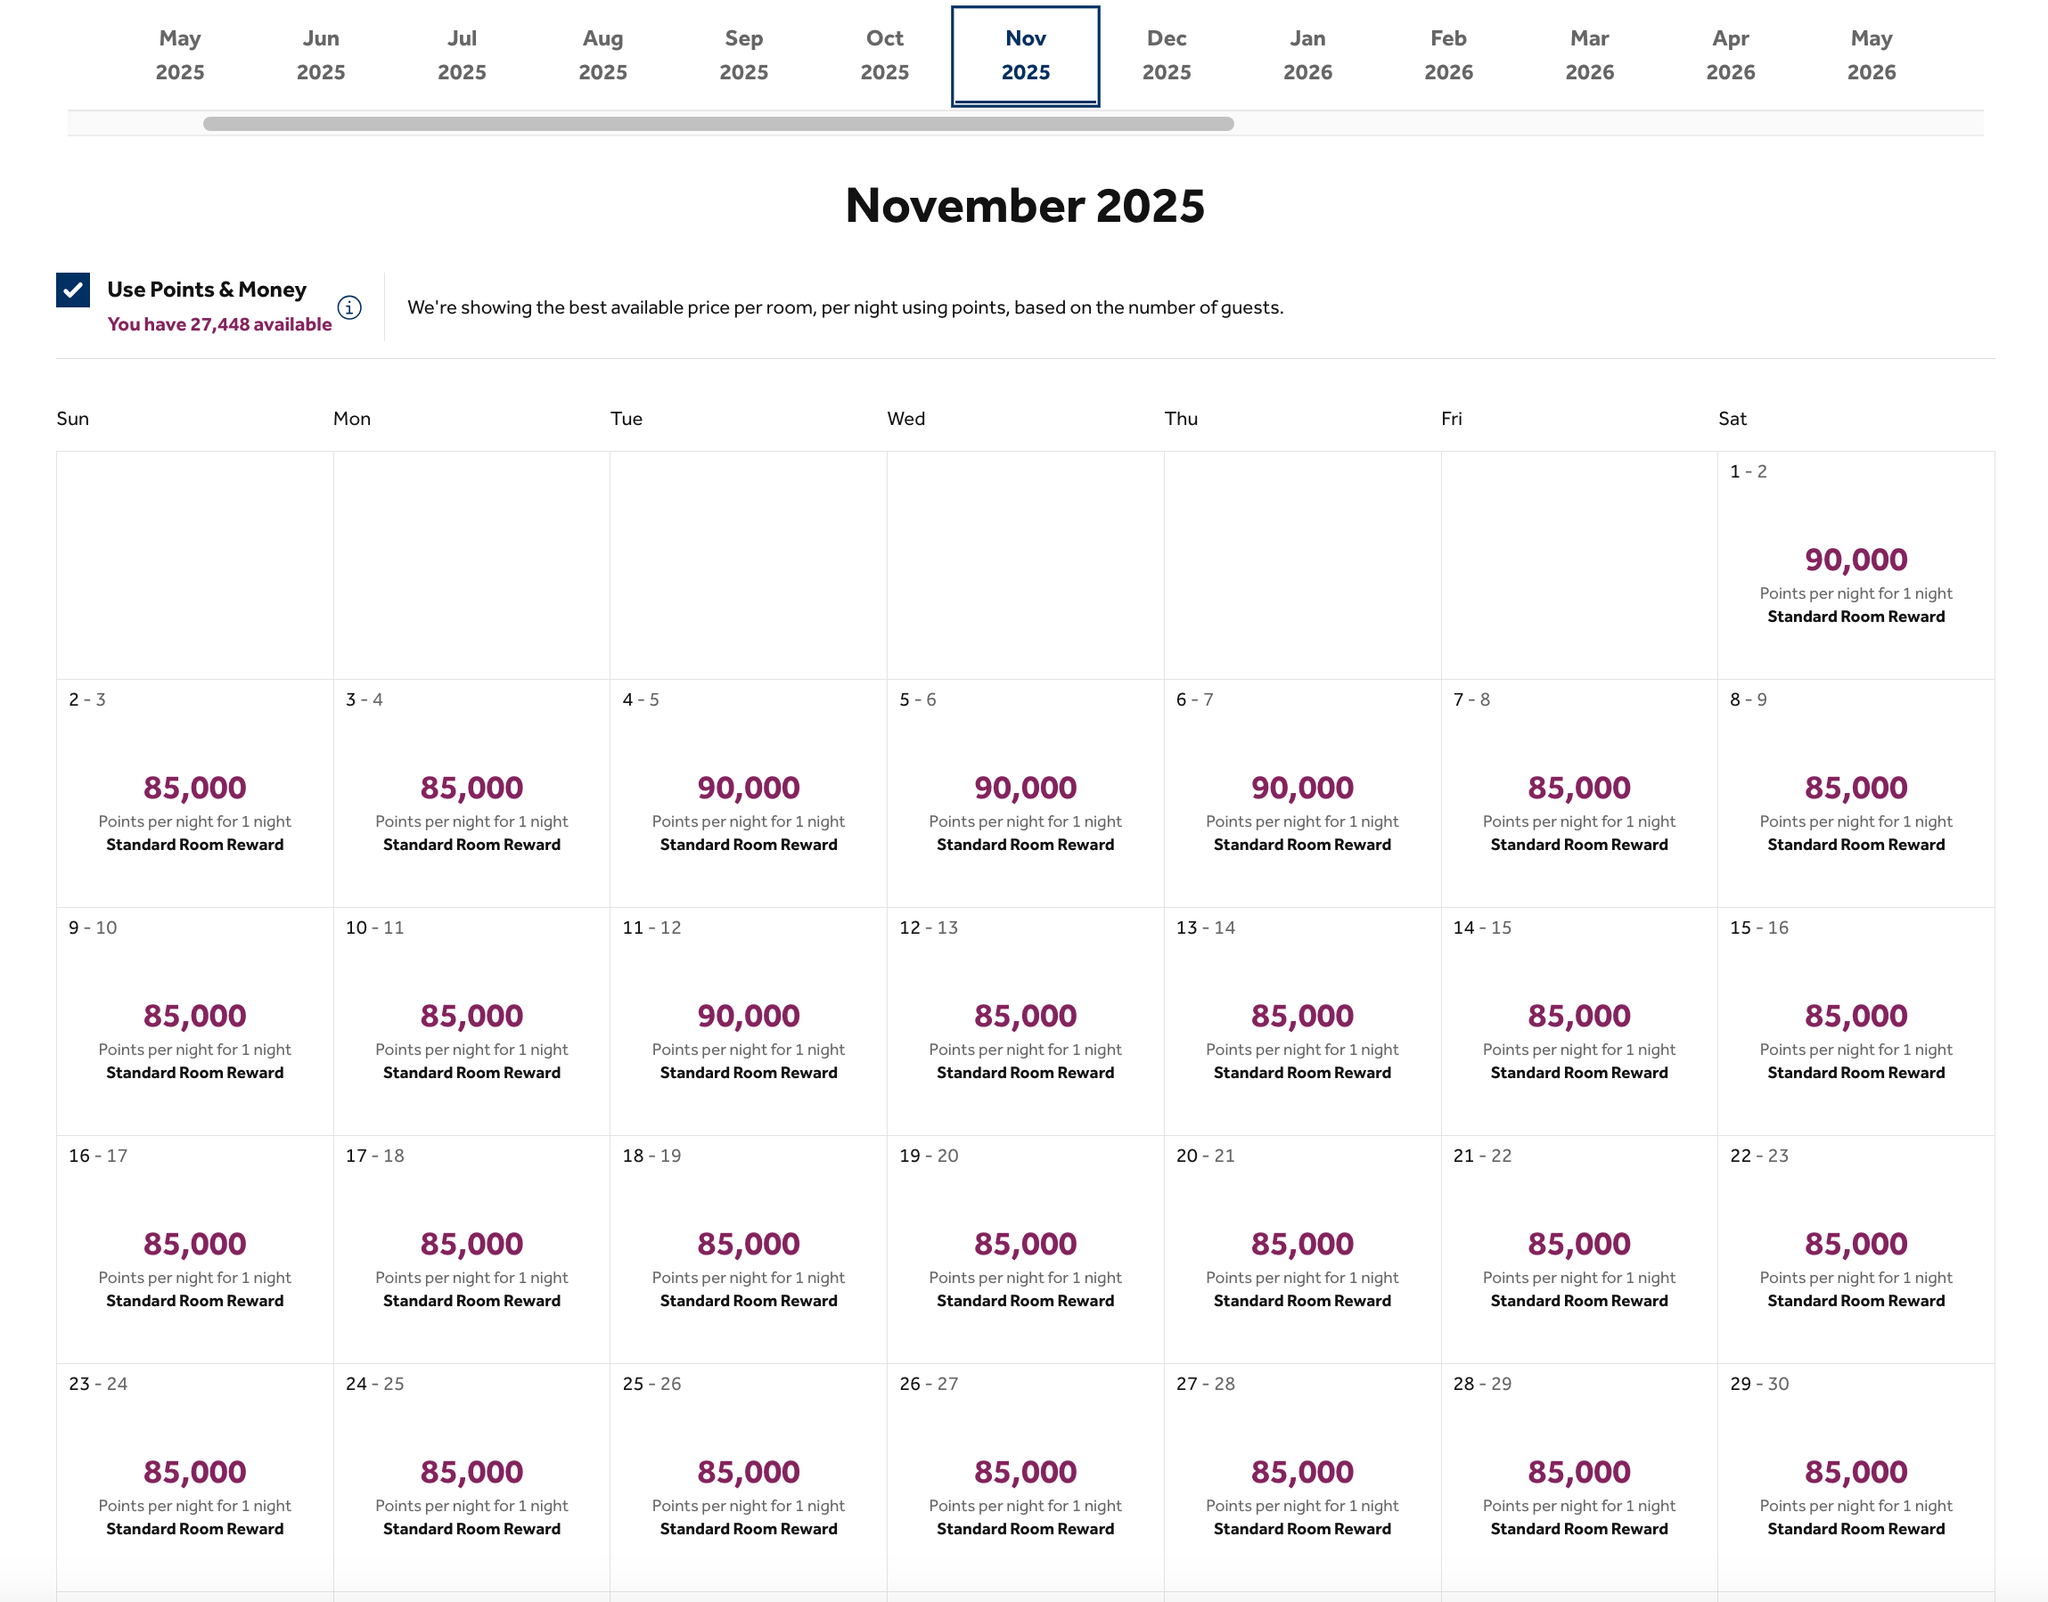This screenshot has width=2048, height=1602.
Task: Select the Nov 23 - 24 date cell
Action: (195, 1477)
